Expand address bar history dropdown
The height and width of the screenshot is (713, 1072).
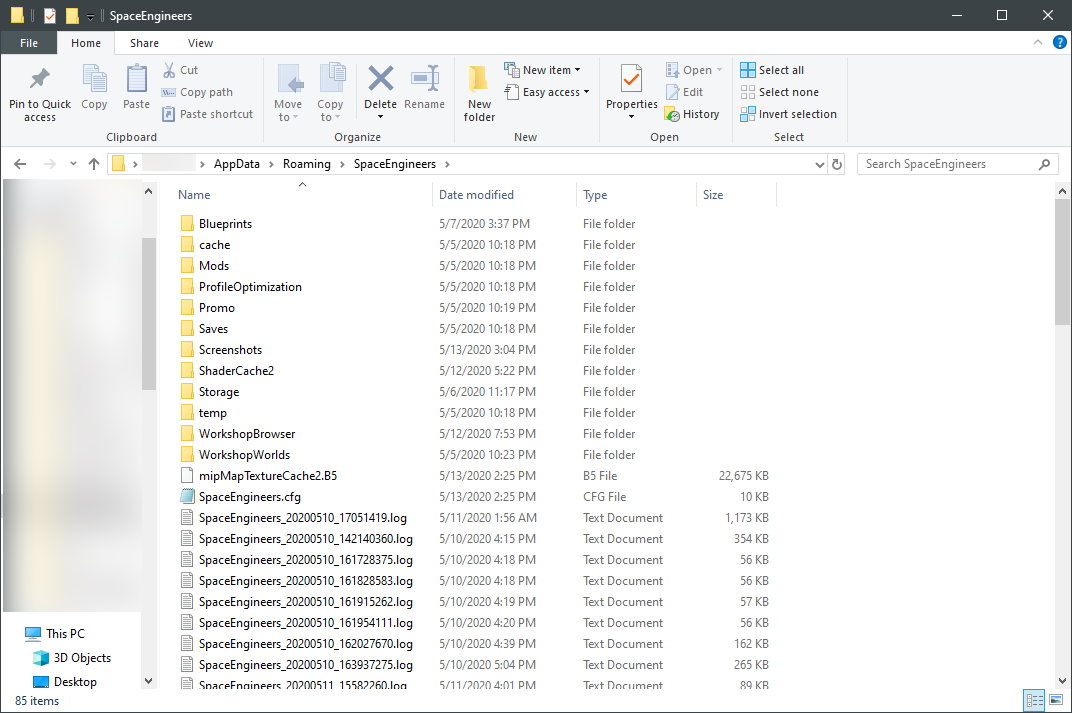(819, 164)
